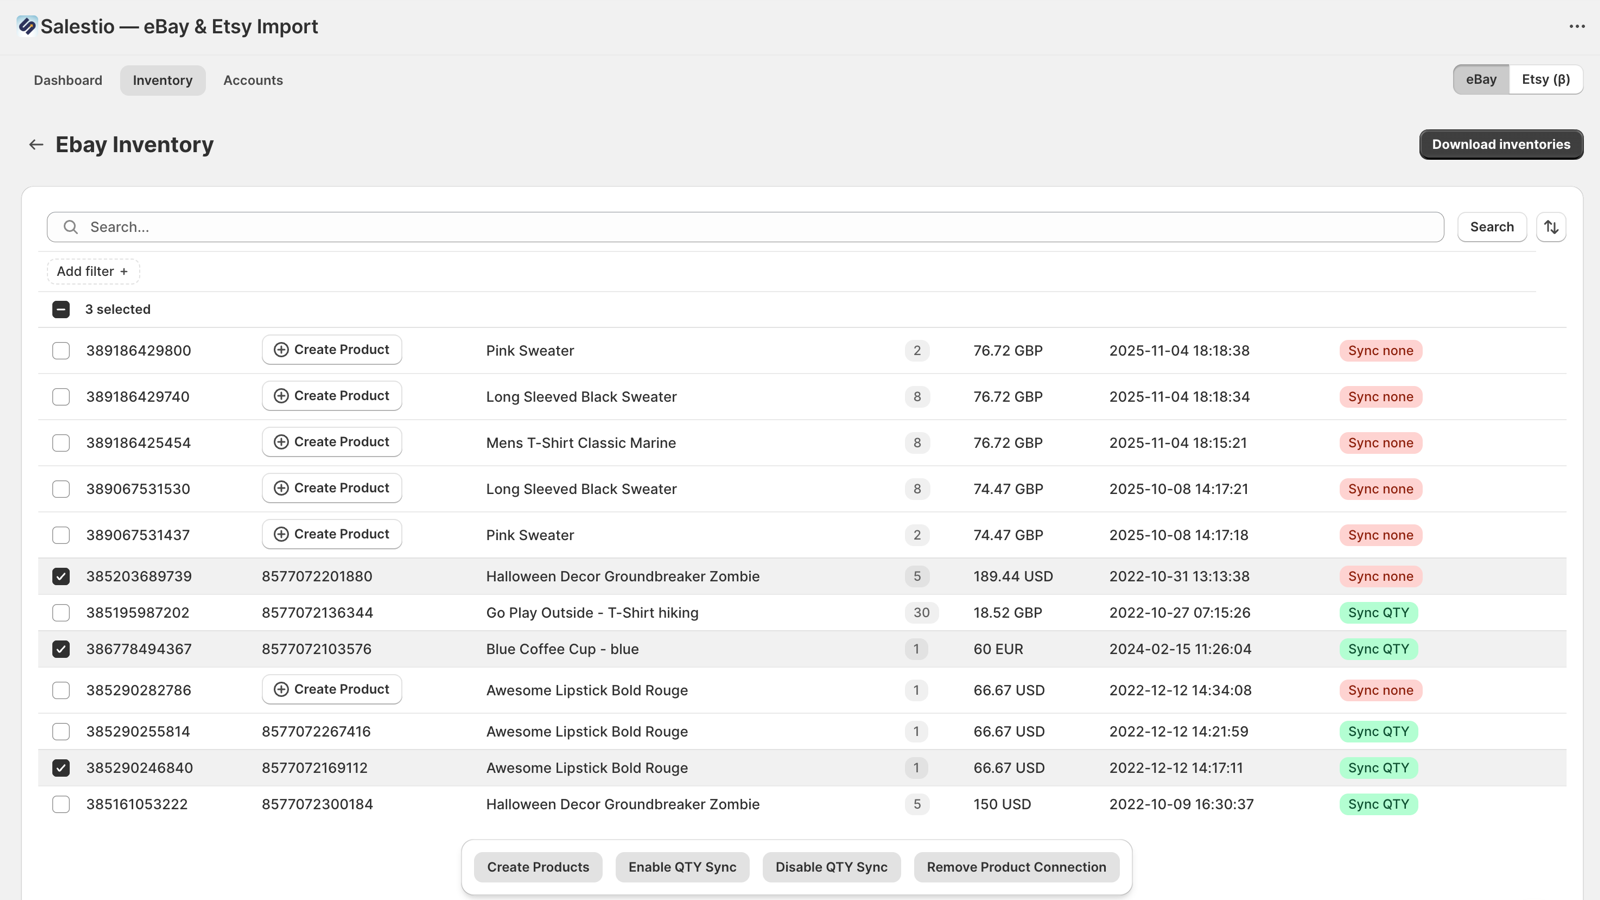Open the Accounts tab
The image size is (1600, 900).
click(252, 80)
